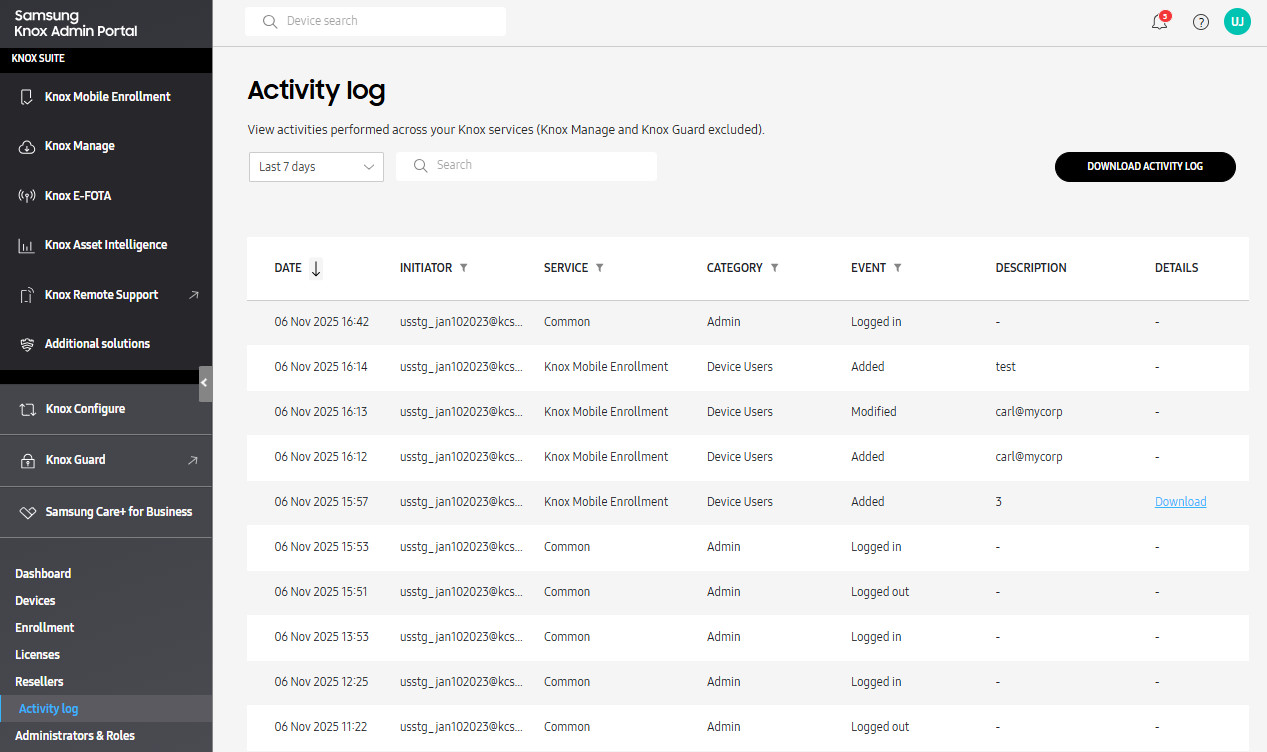
Task: Open Additional solutions icon
Action: coord(25,343)
